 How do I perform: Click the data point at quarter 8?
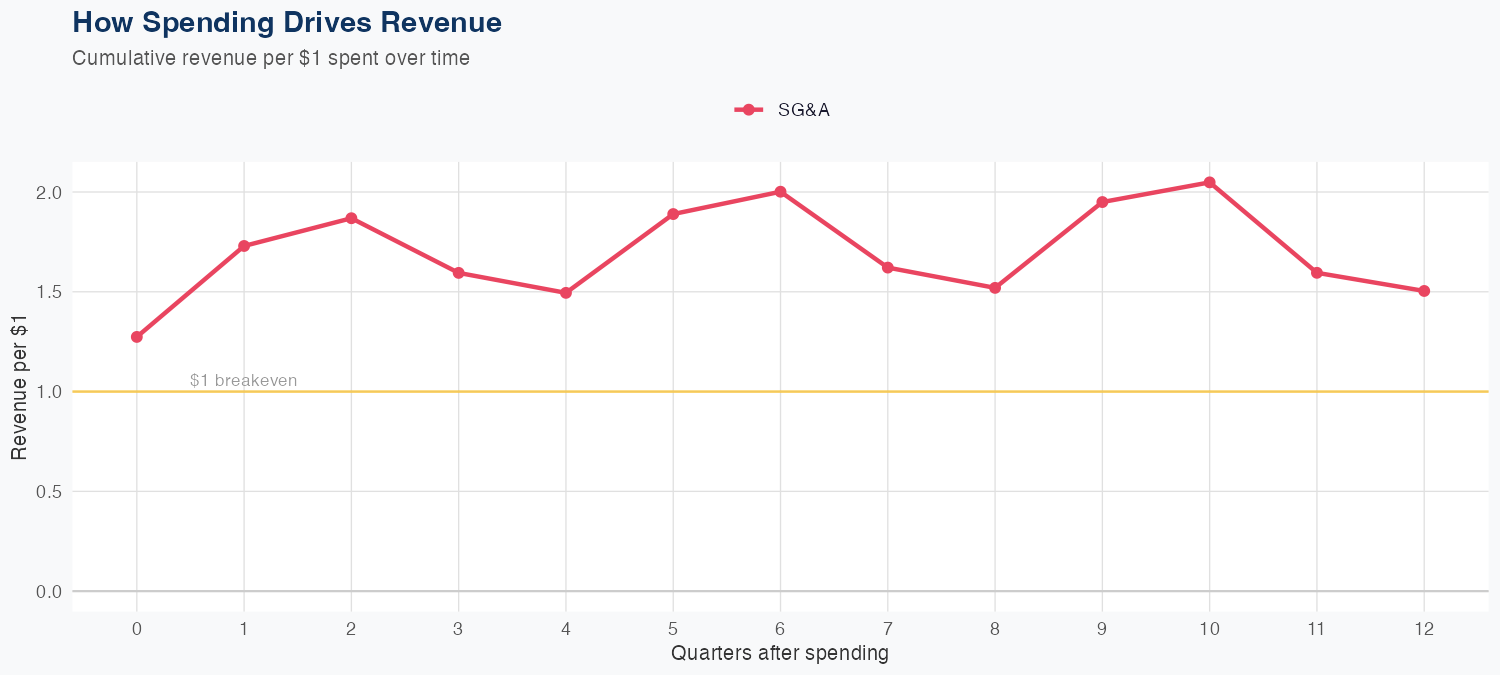pyautogui.click(x=995, y=288)
